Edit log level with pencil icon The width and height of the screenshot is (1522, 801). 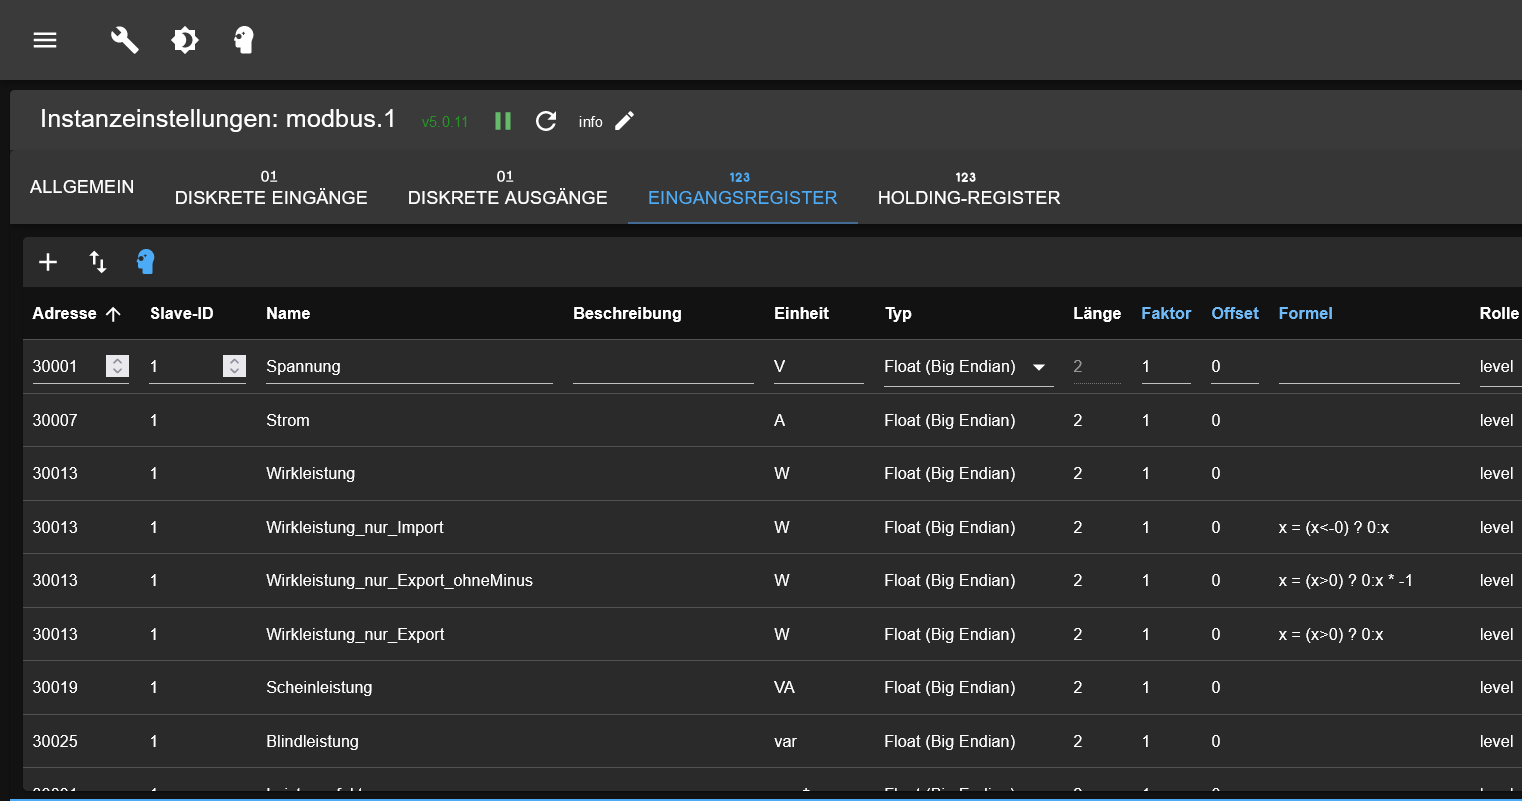[x=624, y=121]
